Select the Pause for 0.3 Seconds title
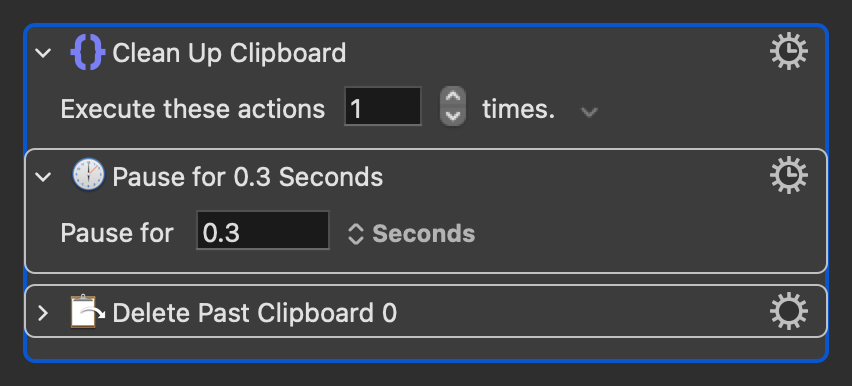852x386 pixels. pos(247,177)
